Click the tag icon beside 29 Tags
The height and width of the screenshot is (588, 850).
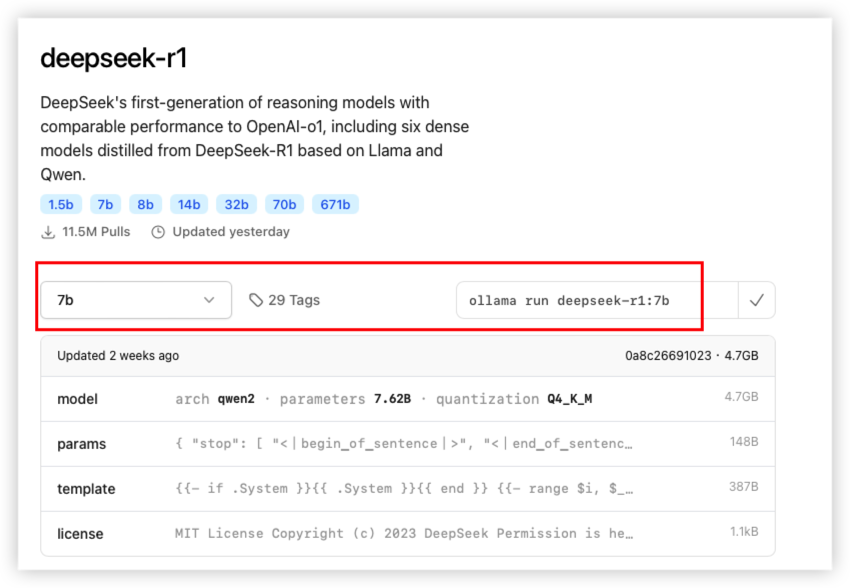point(256,300)
